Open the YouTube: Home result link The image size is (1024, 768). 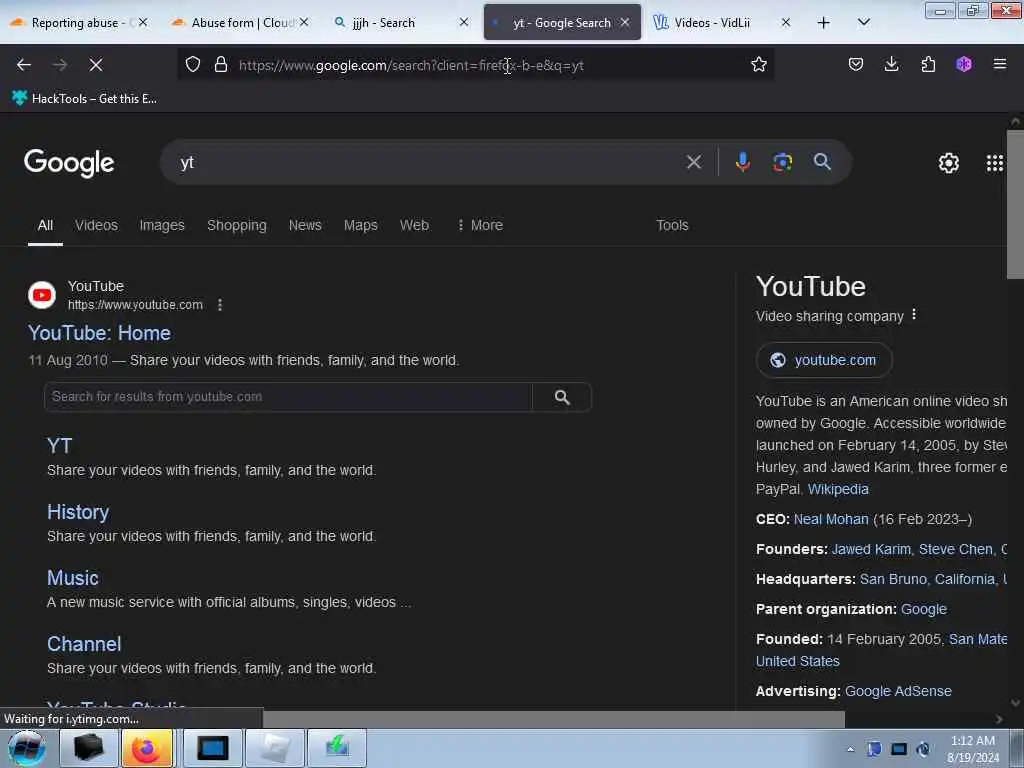(99, 333)
